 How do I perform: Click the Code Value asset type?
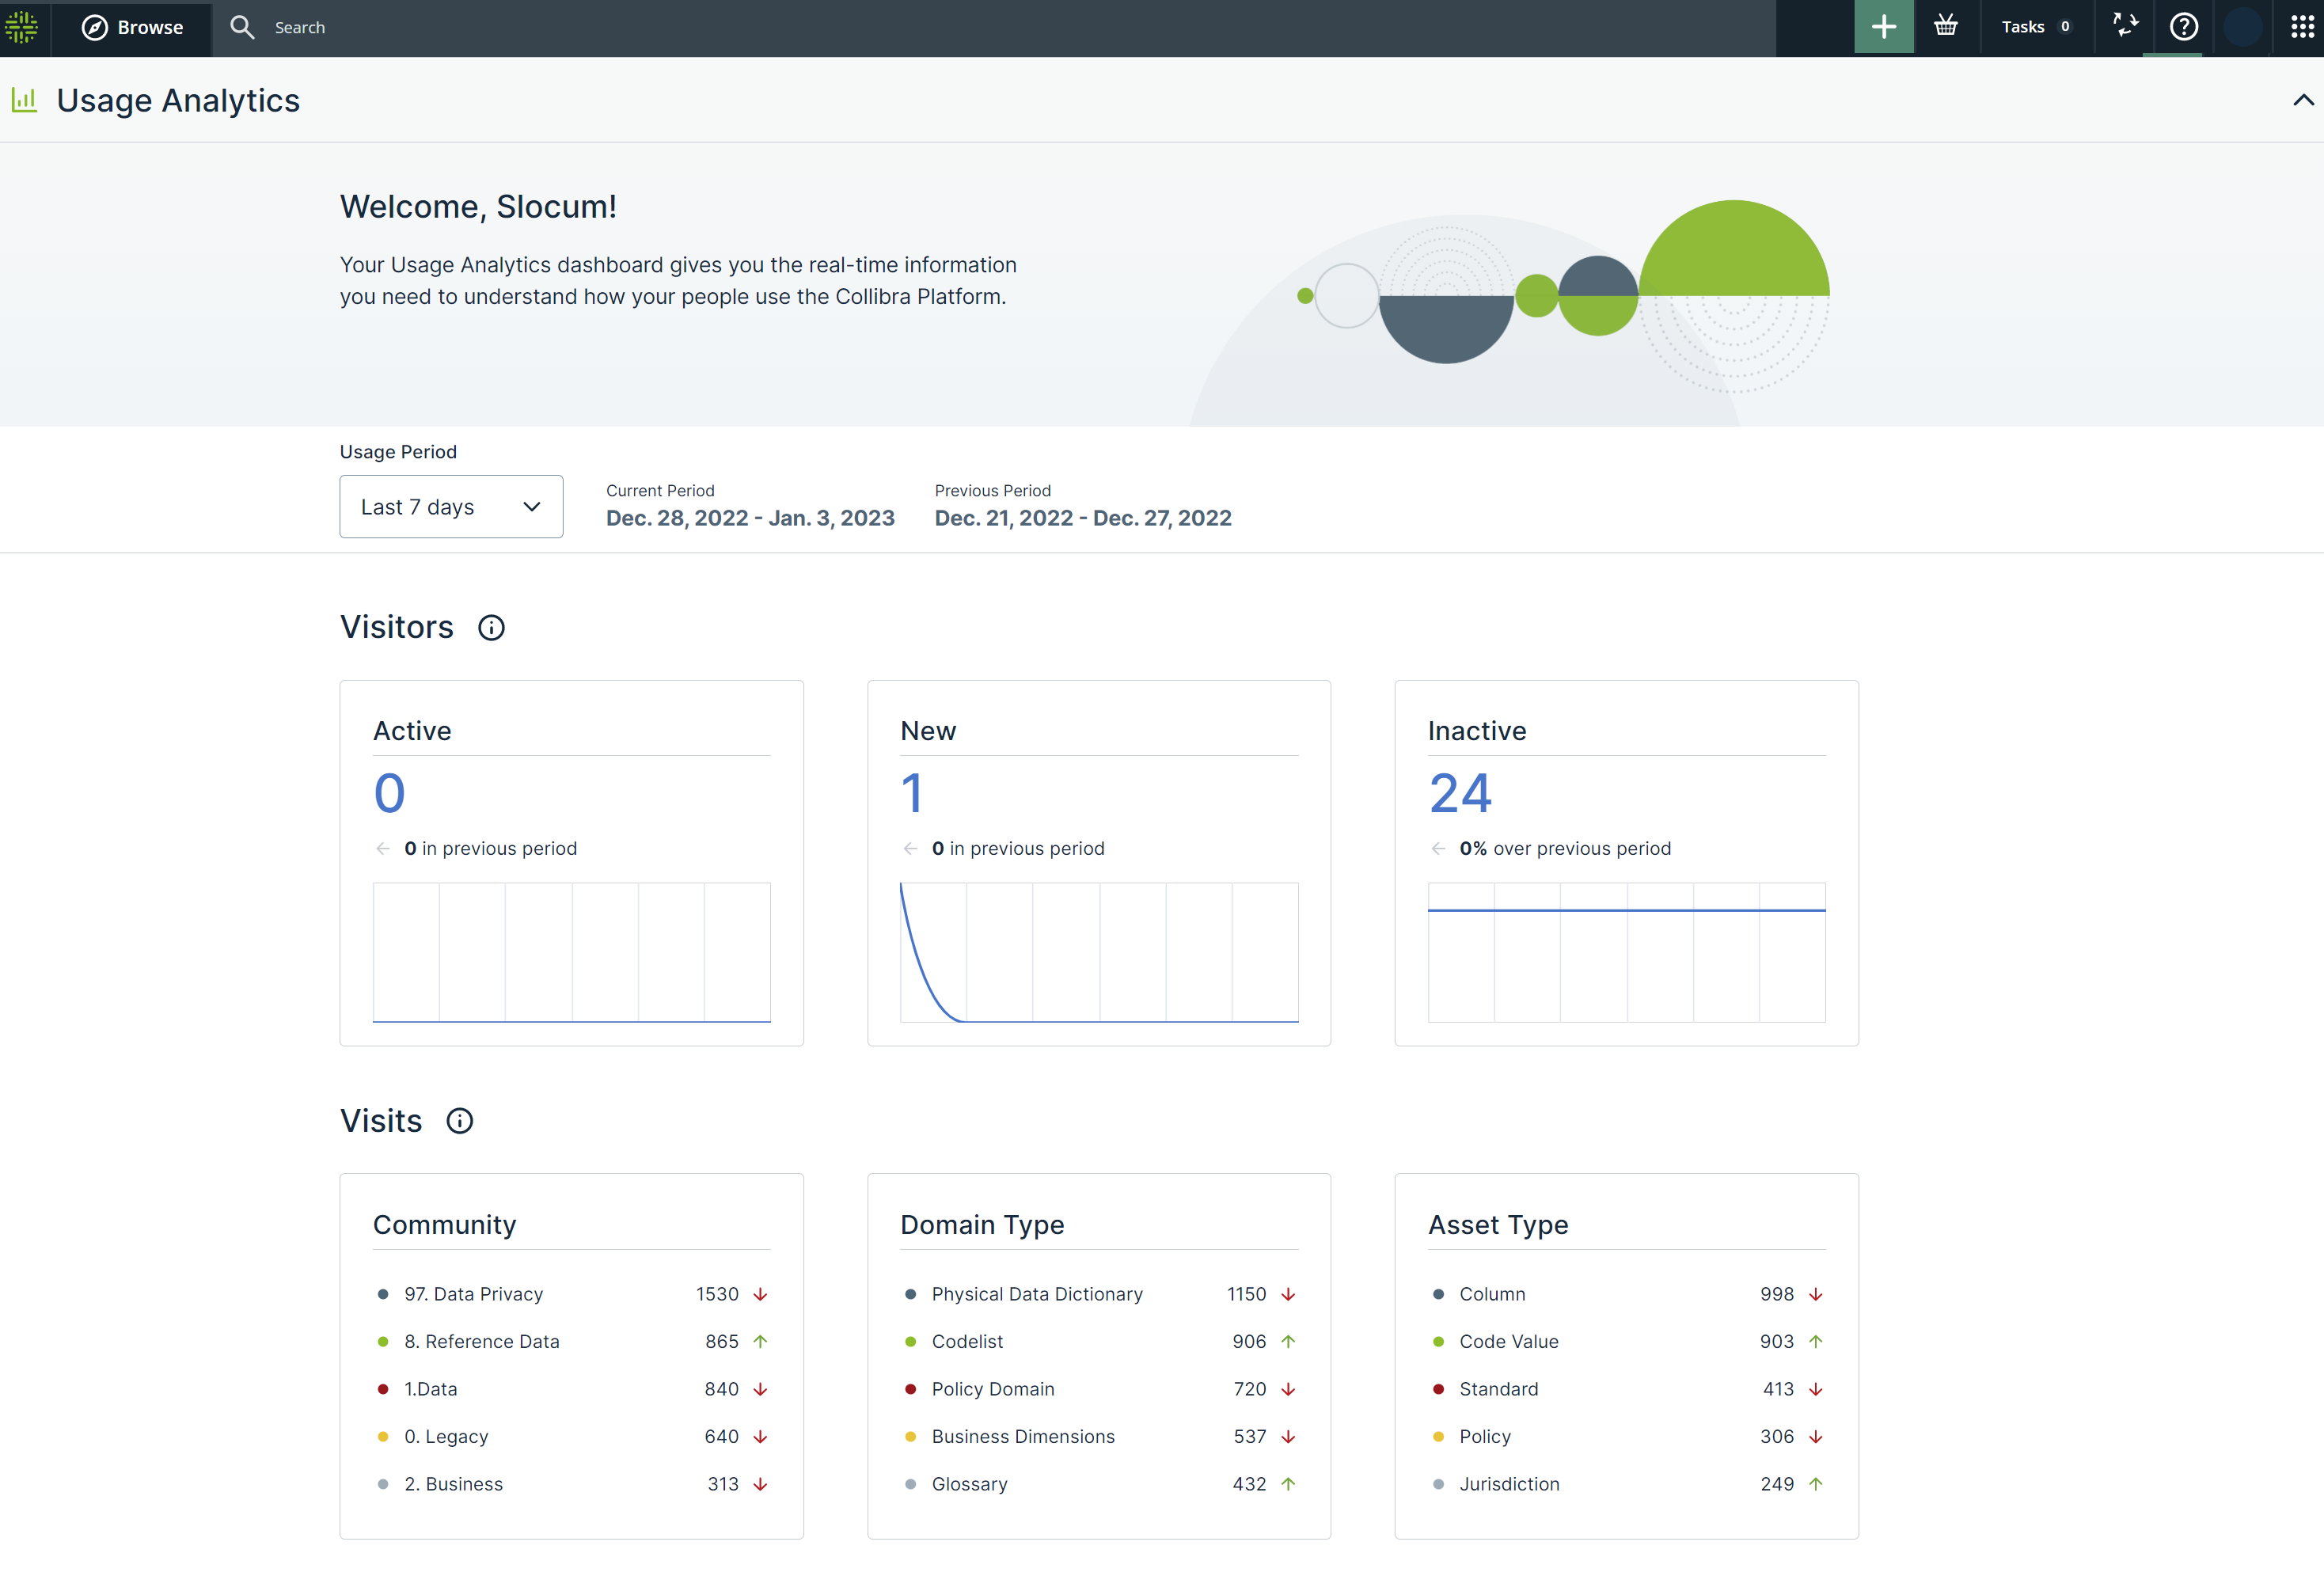click(1627, 1341)
